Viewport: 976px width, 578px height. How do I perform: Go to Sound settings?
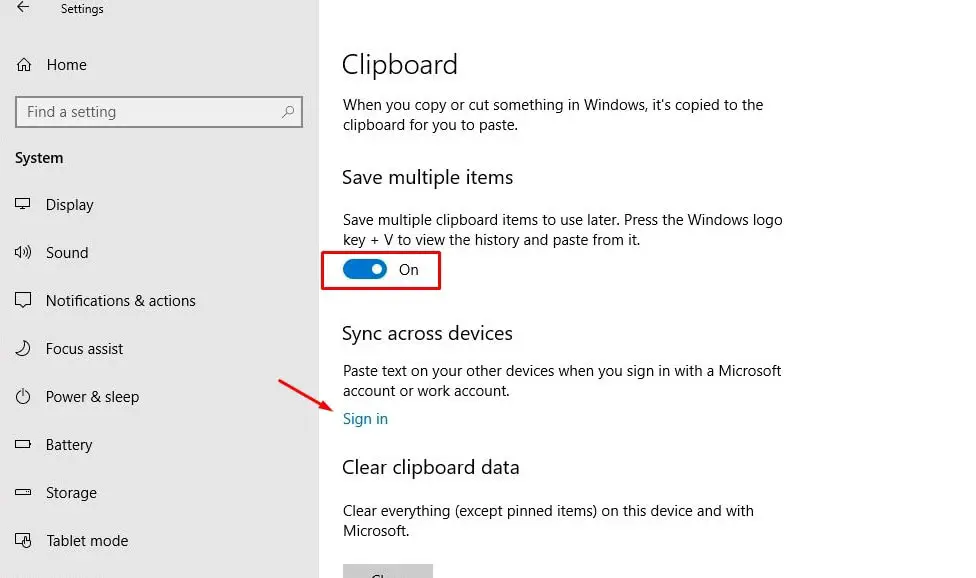pyautogui.click(x=67, y=253)
